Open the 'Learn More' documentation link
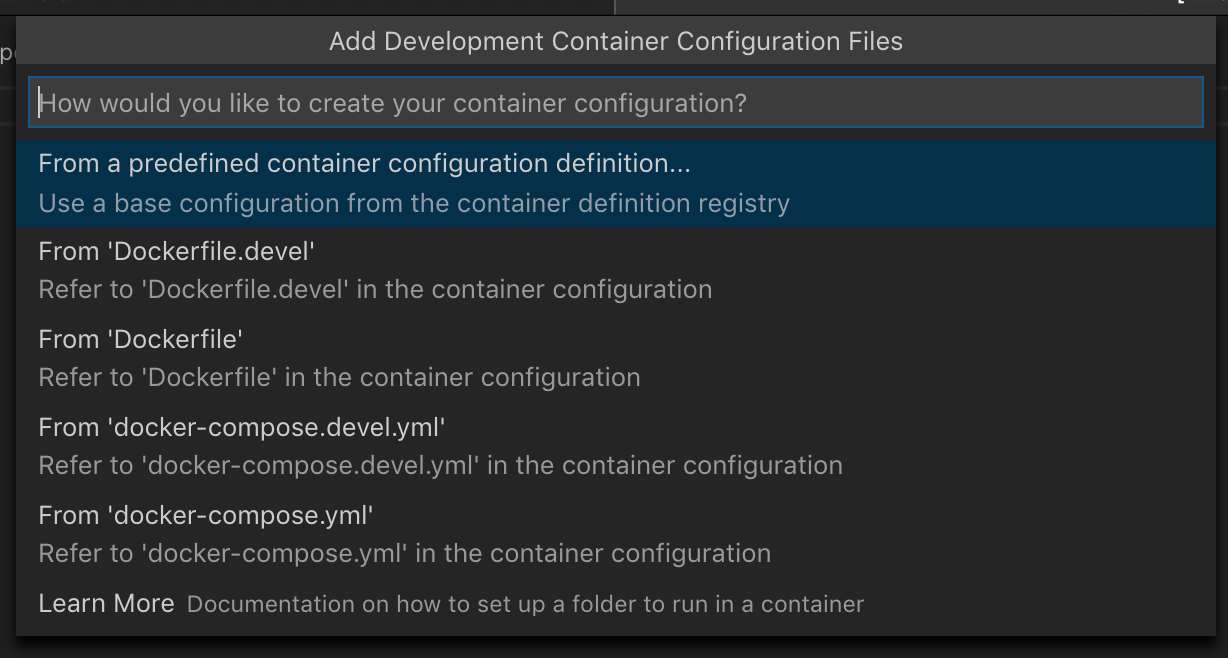 tap(105, 603)
